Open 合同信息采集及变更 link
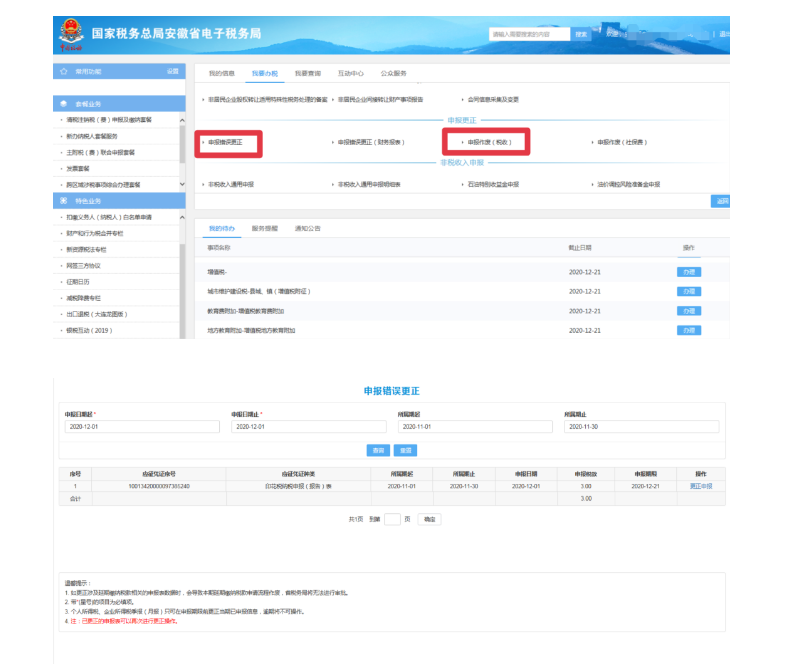Viewport: 811px width, 664px height. pyautogui.click(x=493, y=99)
